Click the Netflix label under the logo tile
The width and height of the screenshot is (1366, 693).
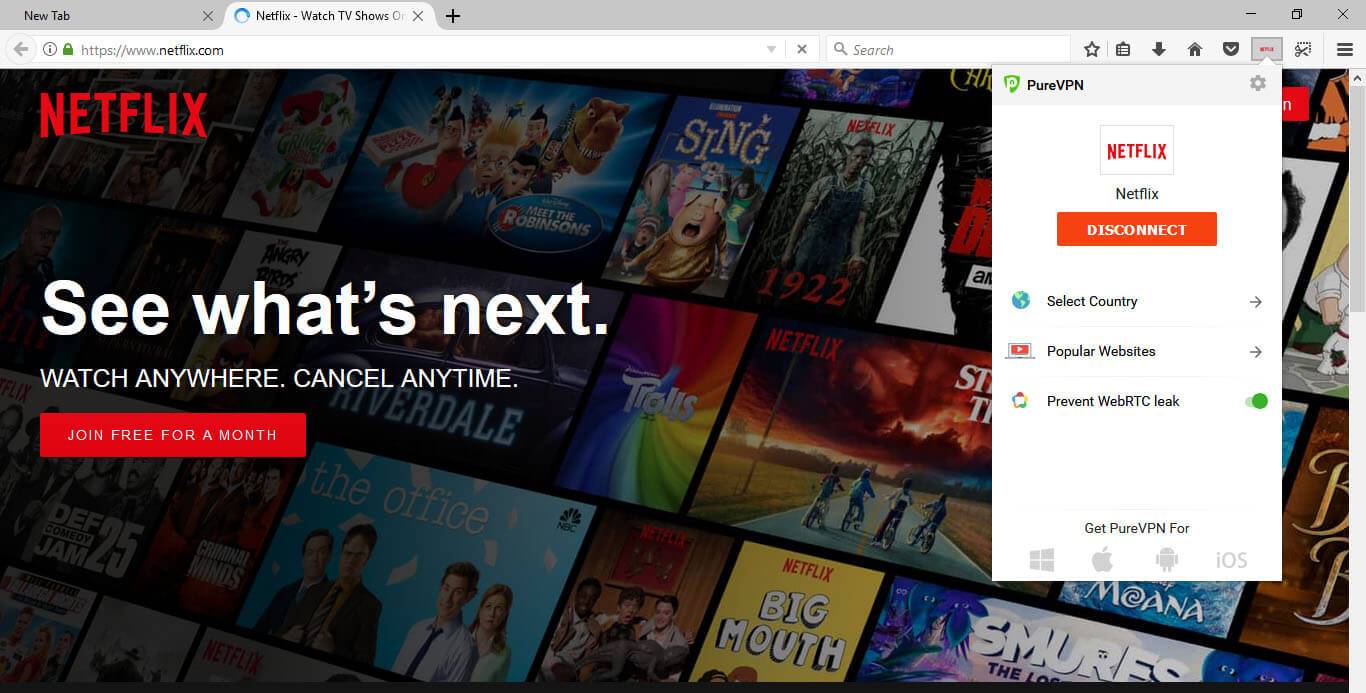[1137, 194]
